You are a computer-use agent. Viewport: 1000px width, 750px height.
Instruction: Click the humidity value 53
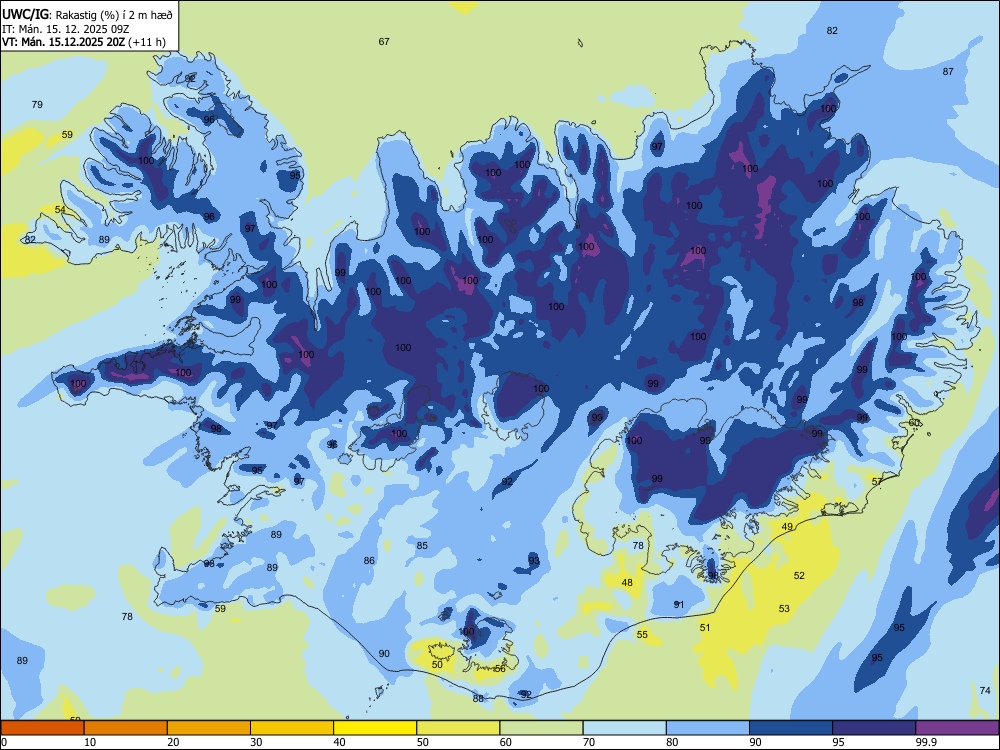[784, 608]
